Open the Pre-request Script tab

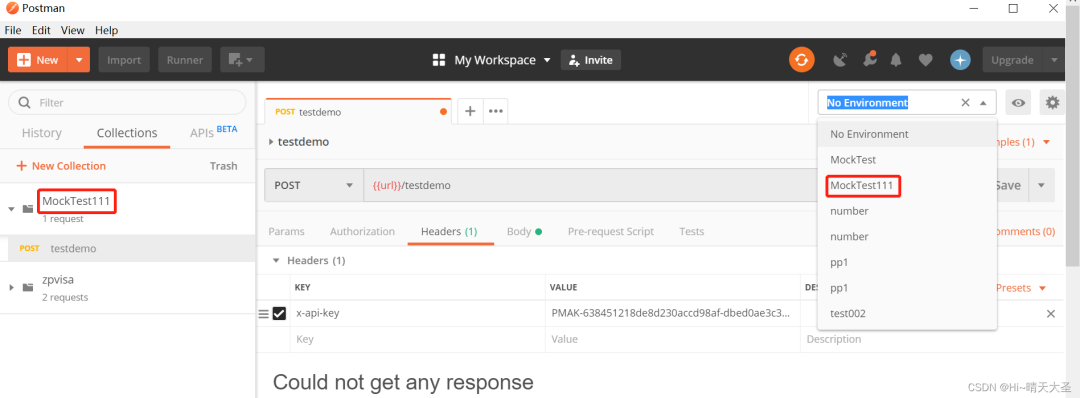[611, 231]
